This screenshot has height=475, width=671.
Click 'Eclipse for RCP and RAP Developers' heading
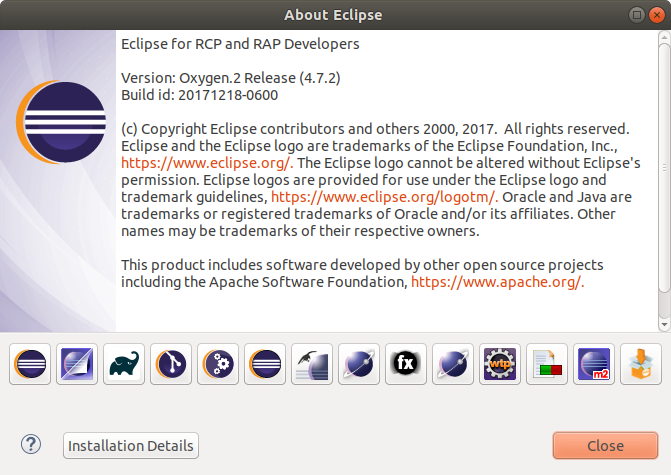click(x=240, y=44)
